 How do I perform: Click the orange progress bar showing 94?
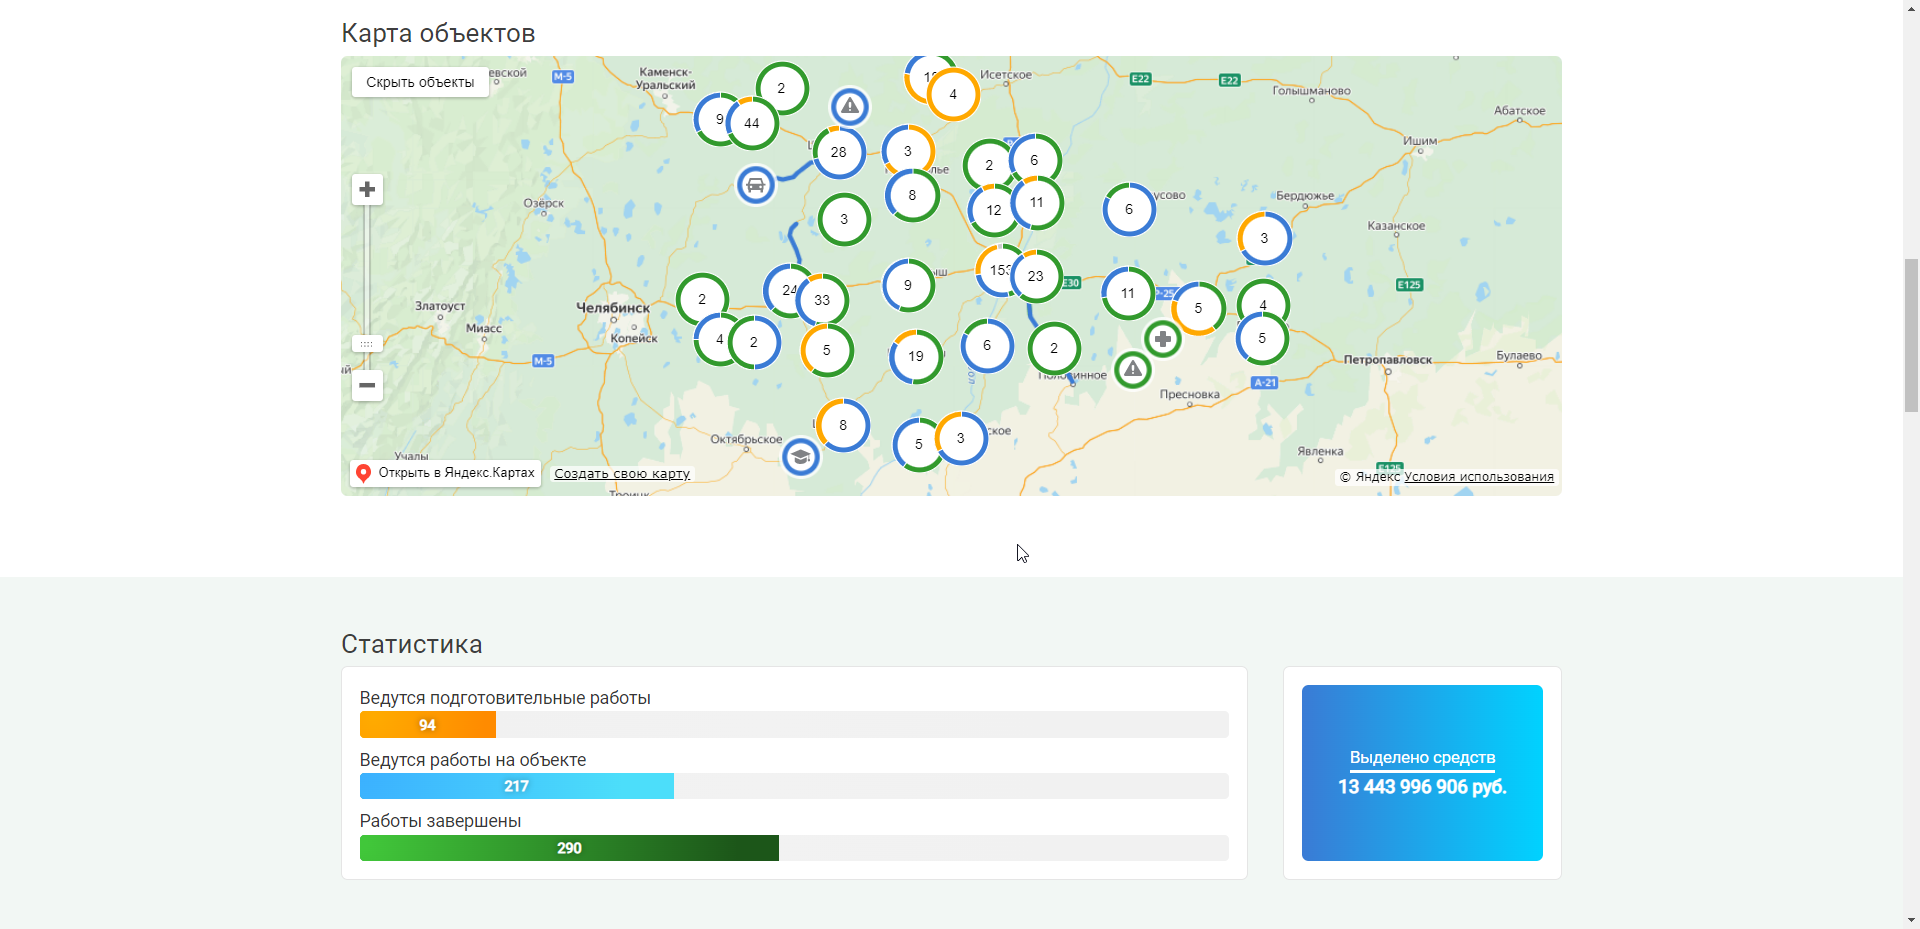click(428, 725)
